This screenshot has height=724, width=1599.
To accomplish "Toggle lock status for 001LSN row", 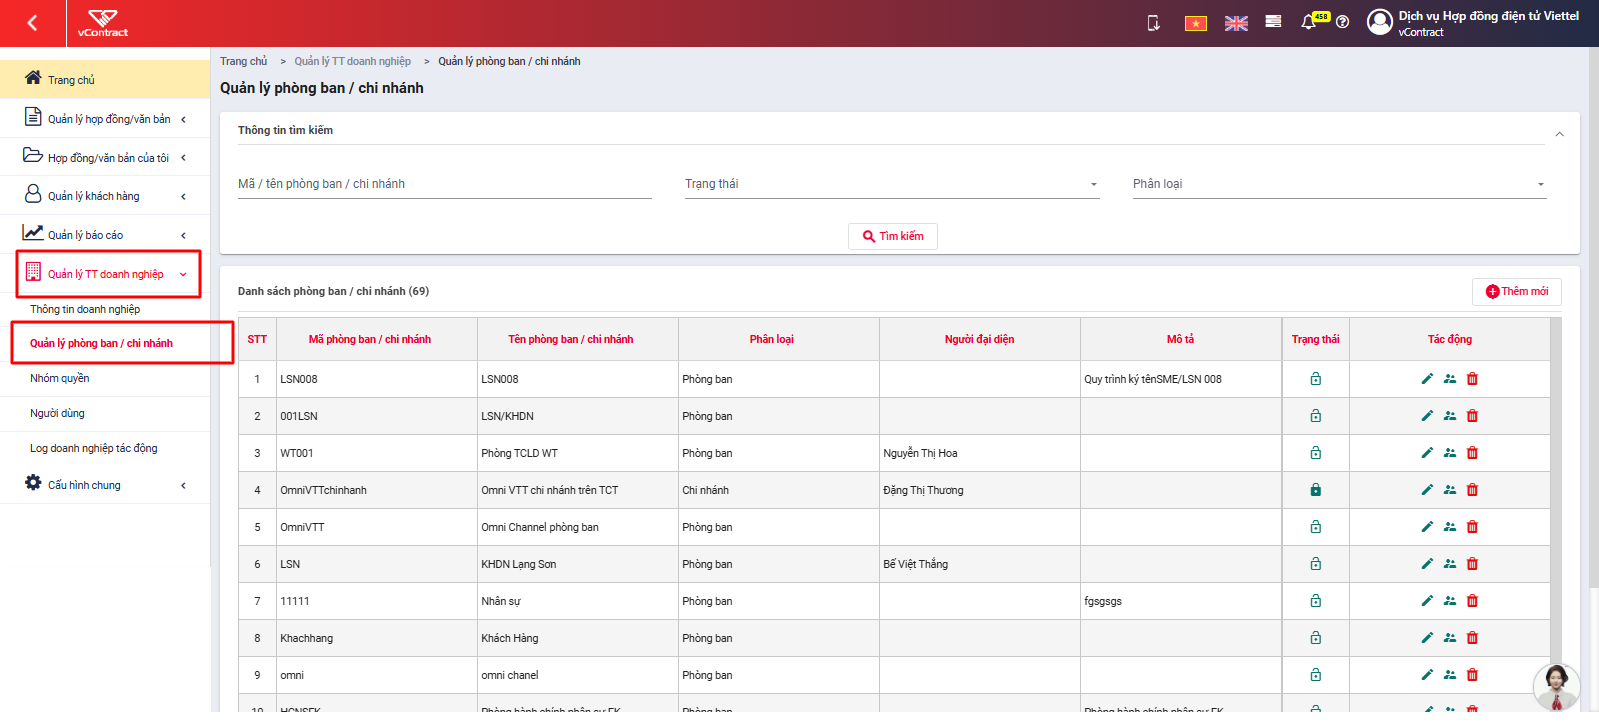I will click(1316, 416).
